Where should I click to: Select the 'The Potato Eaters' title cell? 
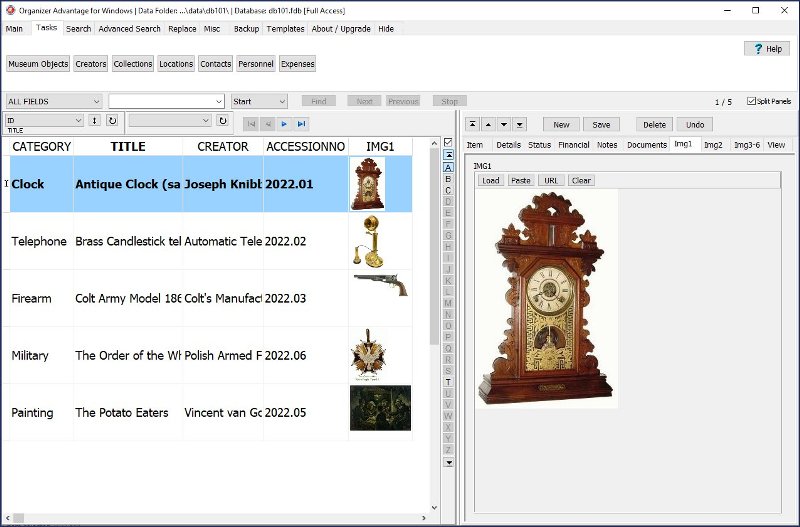click(128, 412)
